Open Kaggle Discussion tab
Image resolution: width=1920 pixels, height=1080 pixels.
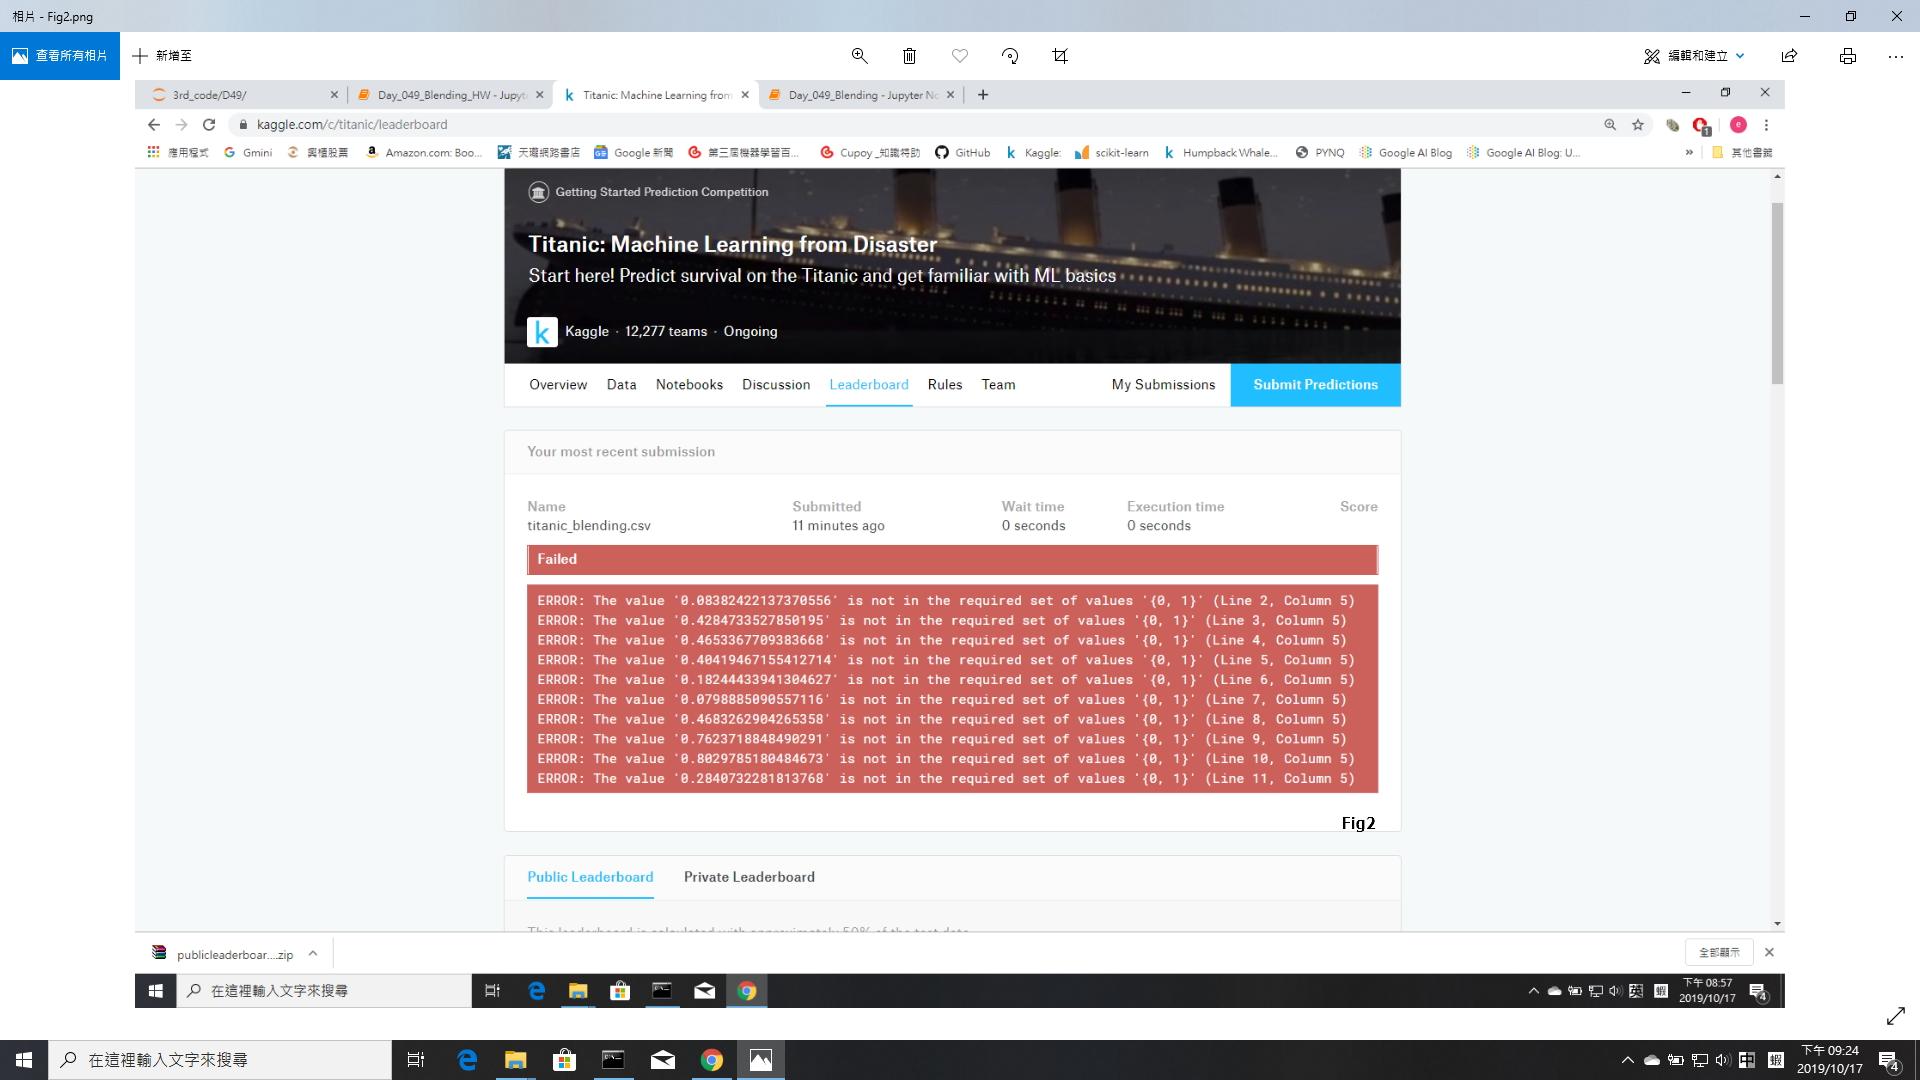(x=776, y=385)
